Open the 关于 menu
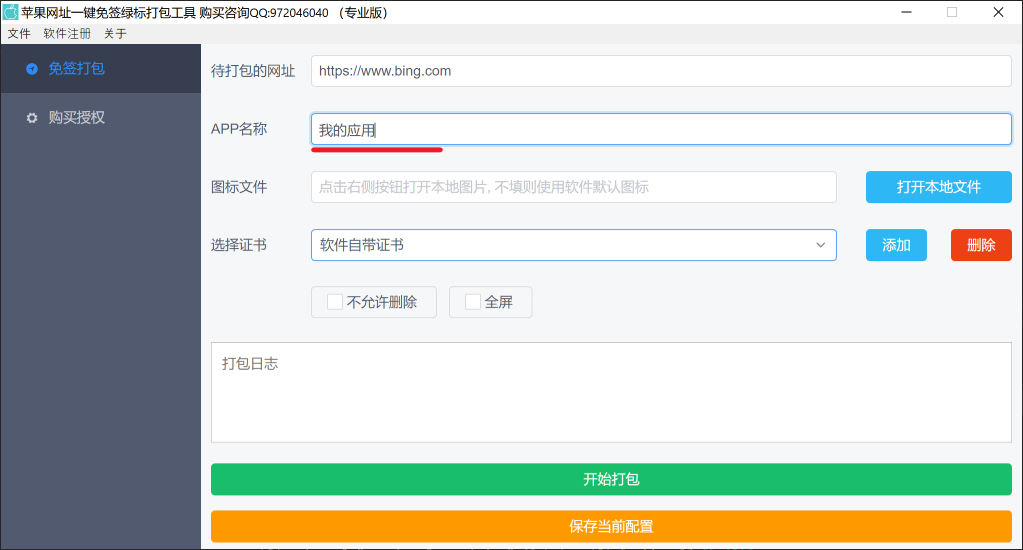The image size is (1023, 550). click(115, 33)
